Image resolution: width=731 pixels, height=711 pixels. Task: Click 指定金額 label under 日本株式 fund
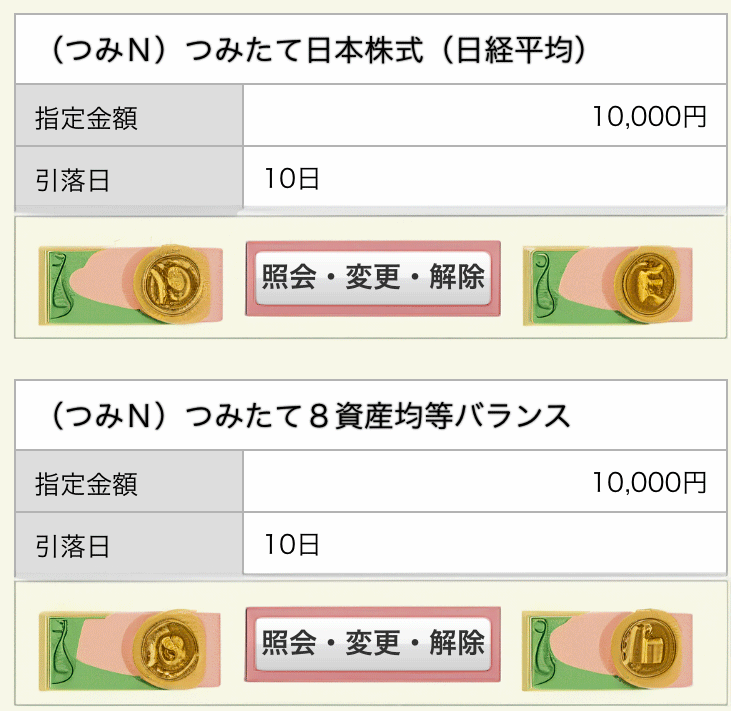(x=86, y=117)
